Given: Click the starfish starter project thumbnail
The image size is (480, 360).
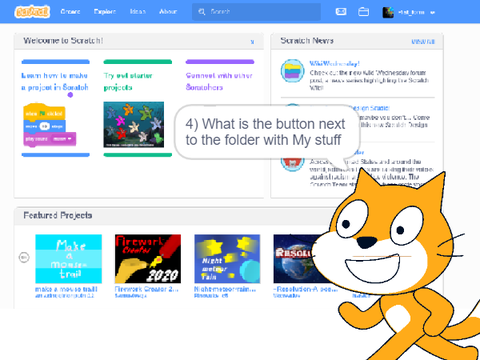Looking at the screenshot, I should click(134, 125).
